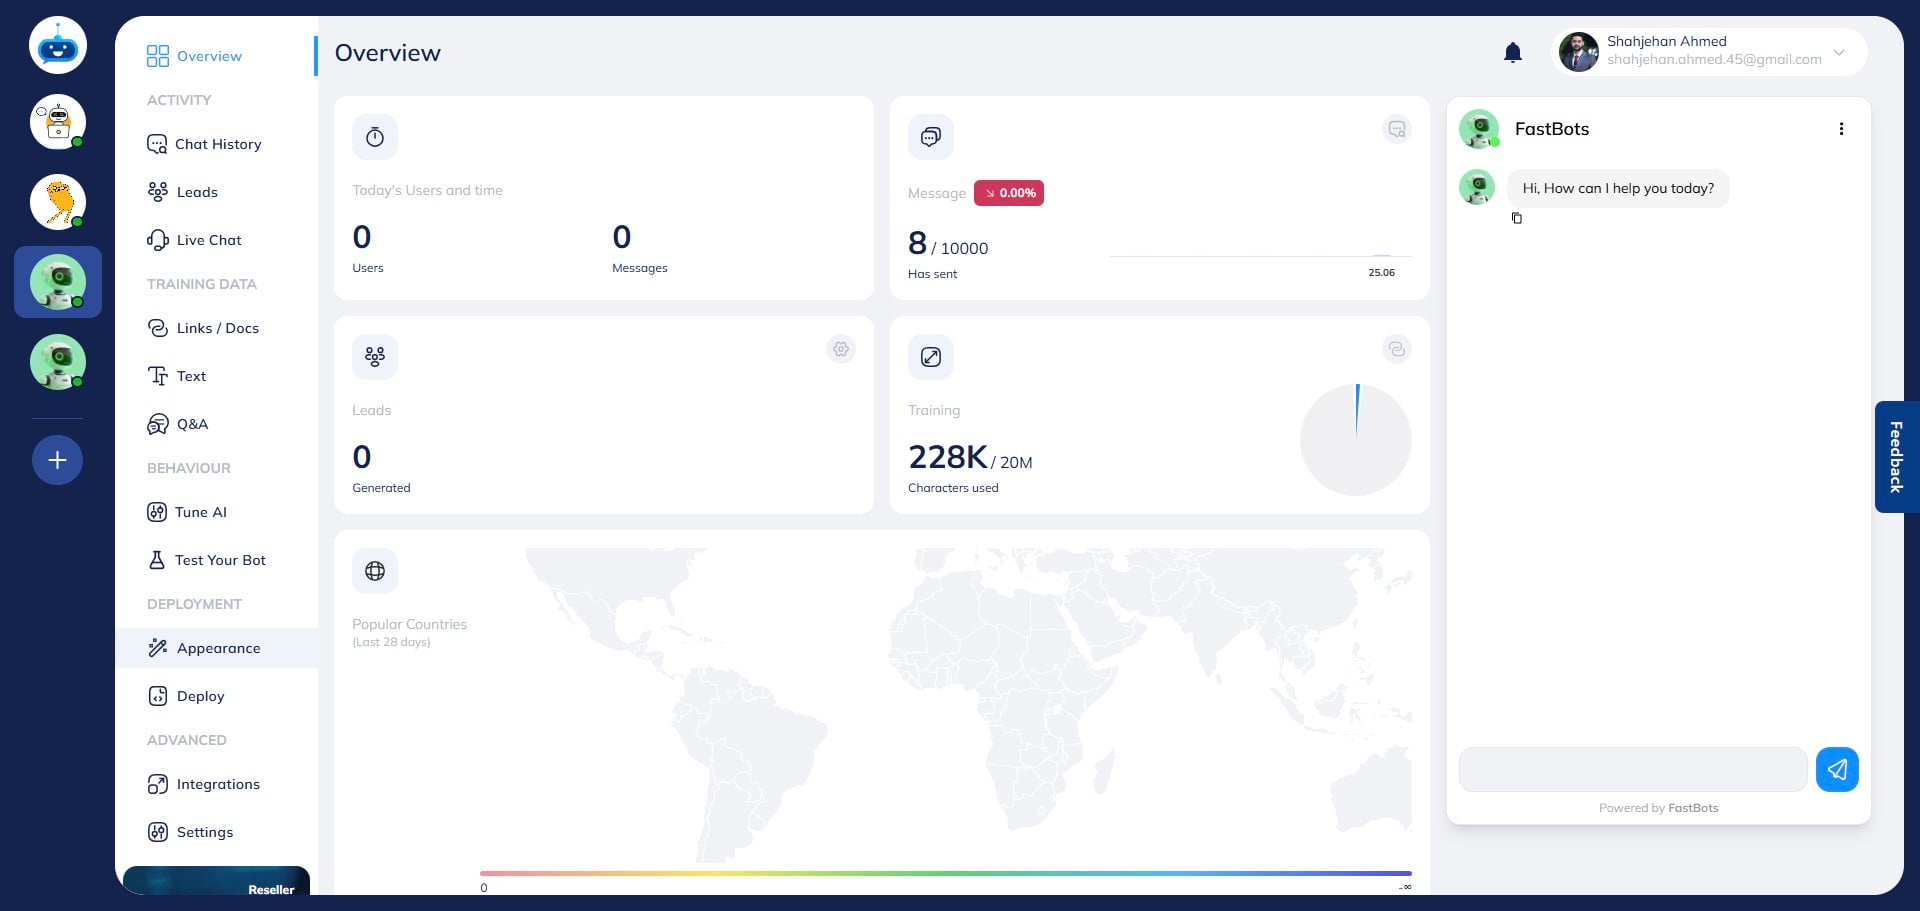Click the "228K / 20M" characters used value
The image size is (1920, 911).
pos(970,457)
